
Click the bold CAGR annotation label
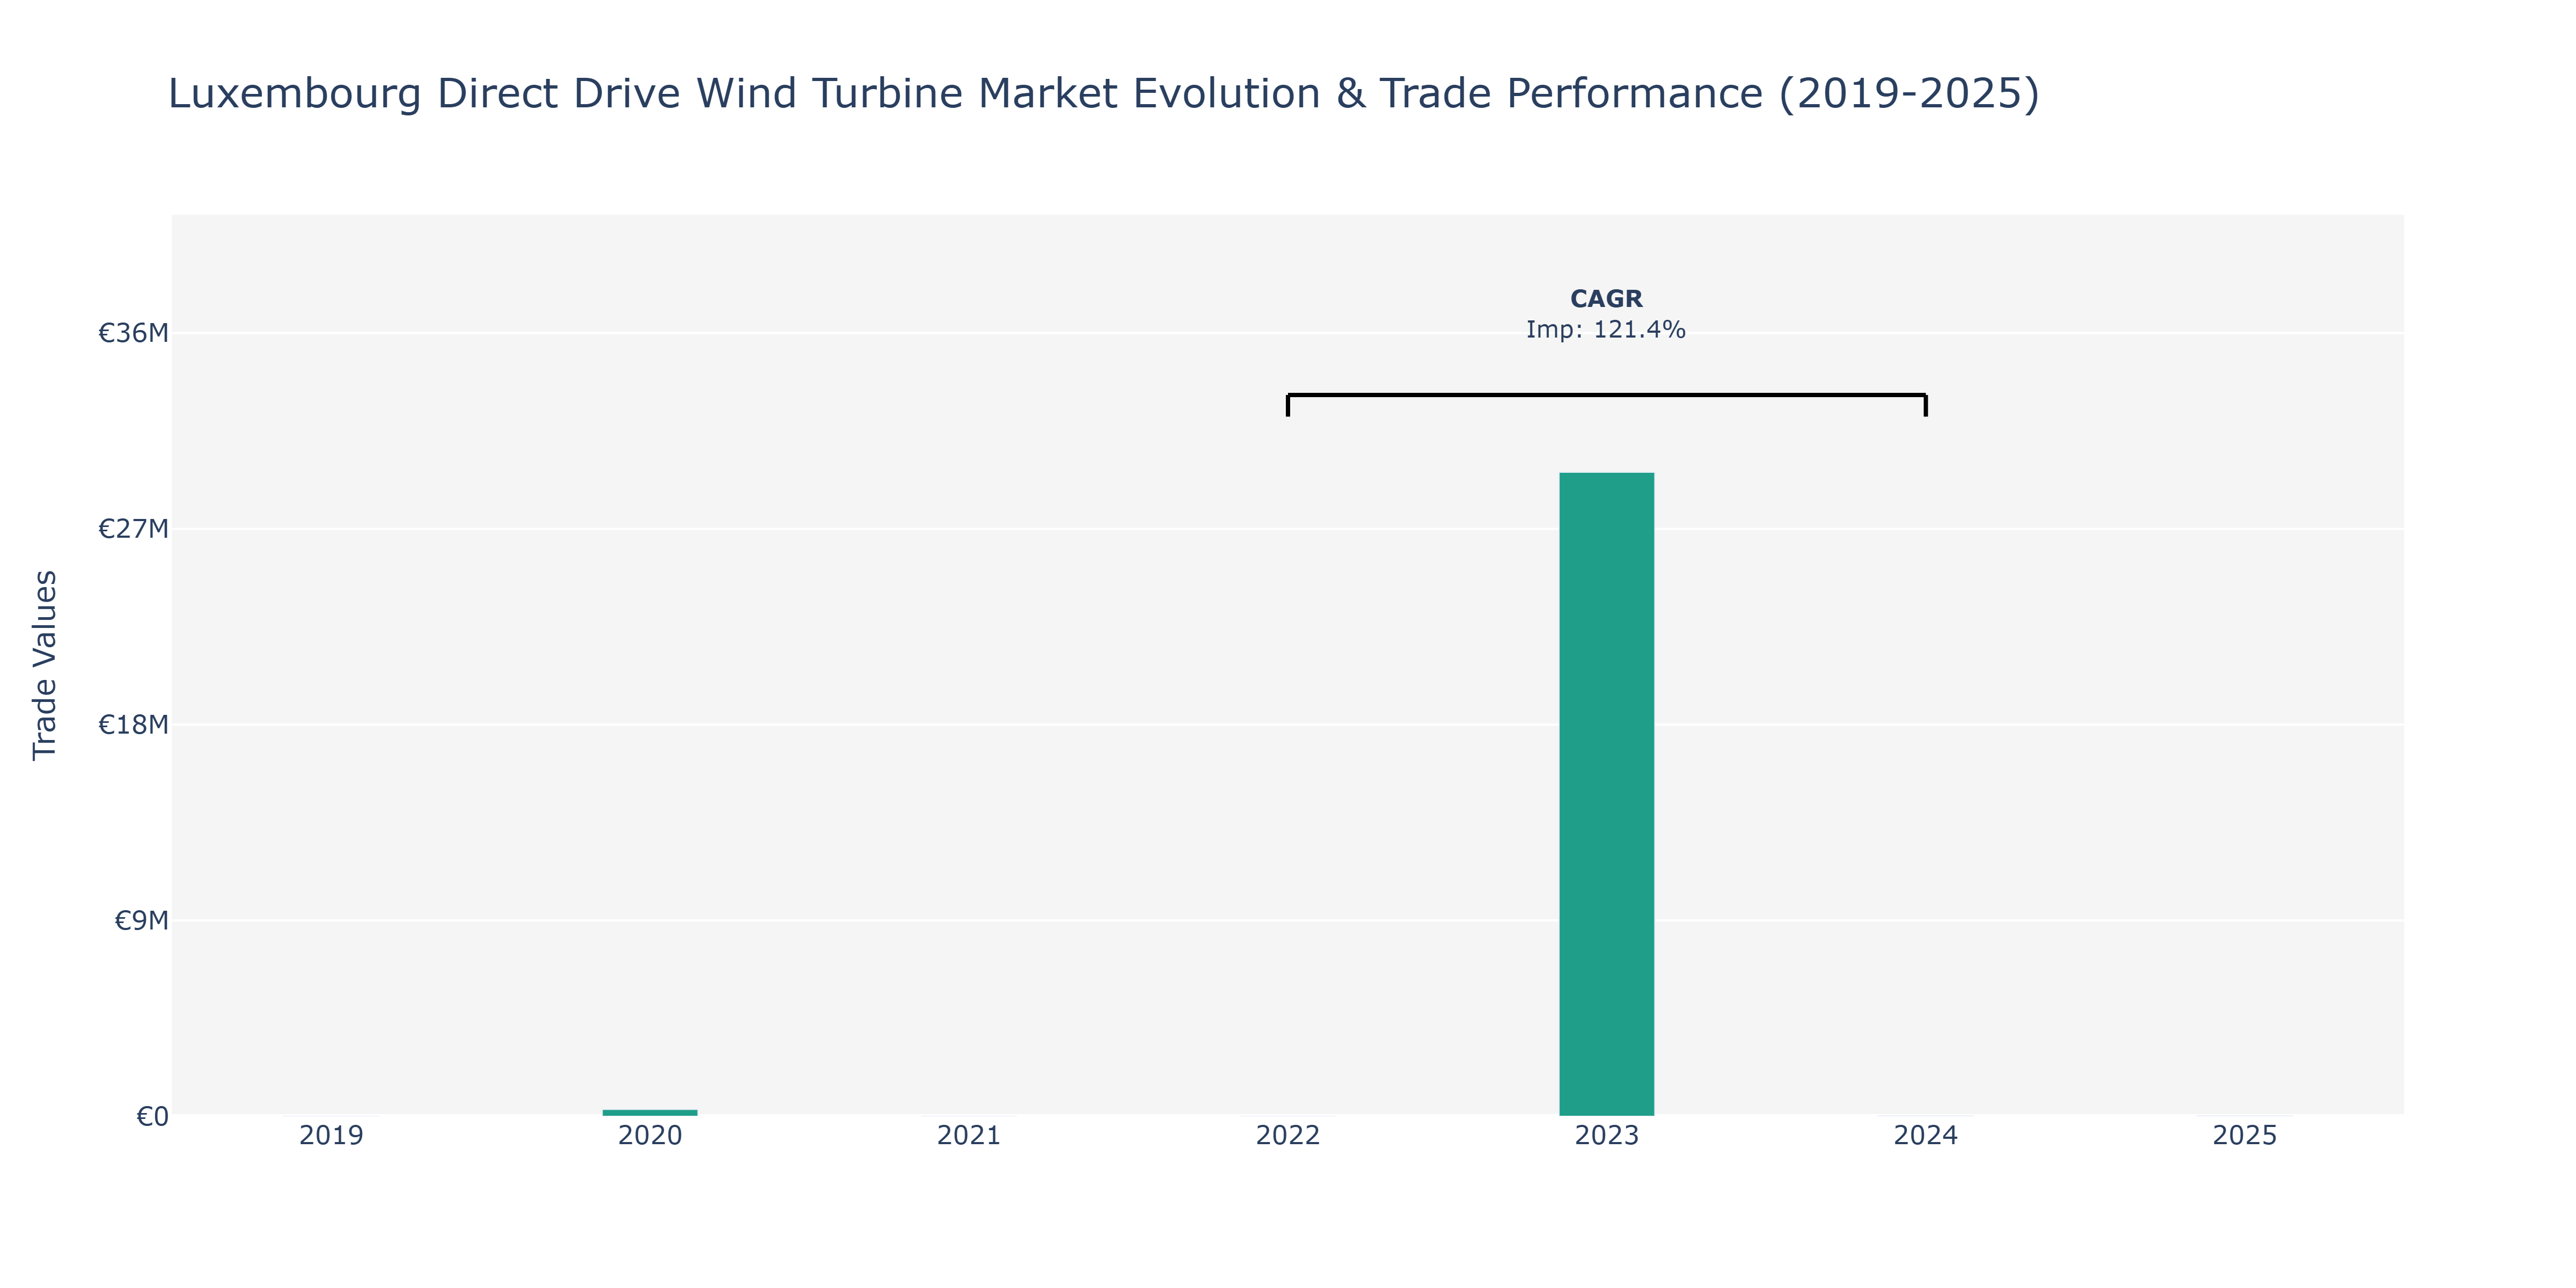[x=1606, y=299]
